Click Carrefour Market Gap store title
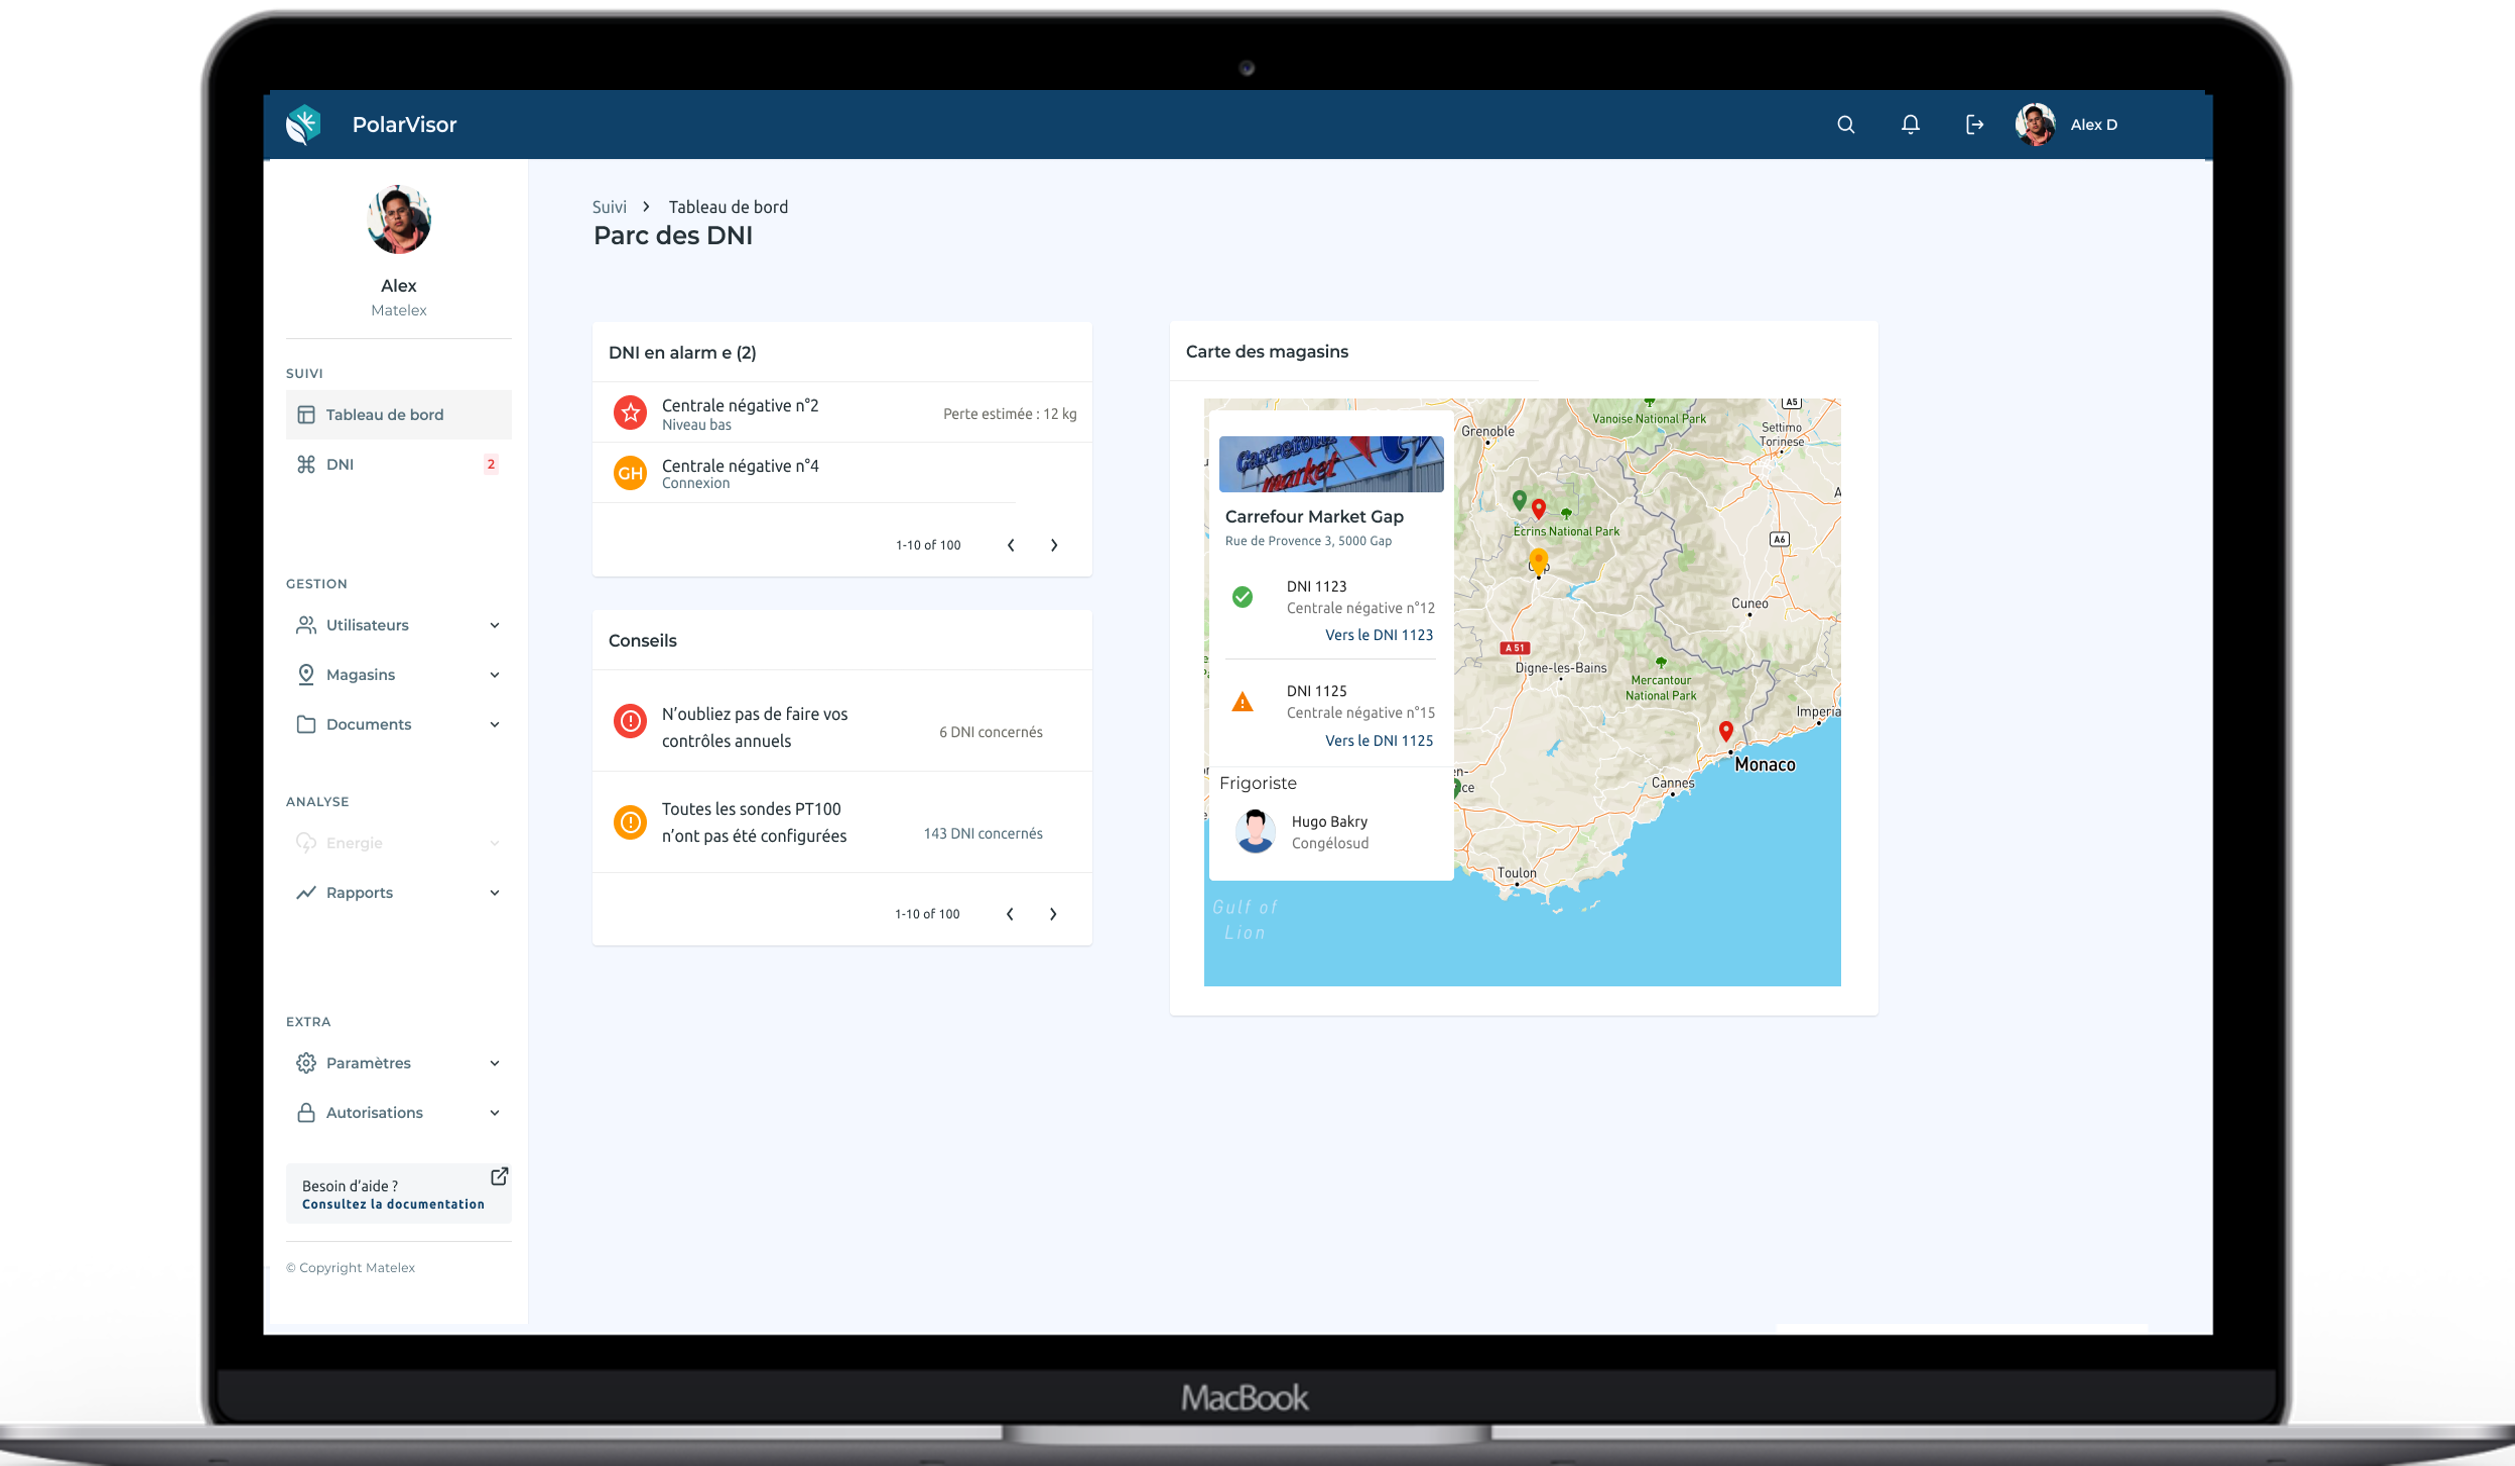The image size is (2515, 1466). [1314, 517]
